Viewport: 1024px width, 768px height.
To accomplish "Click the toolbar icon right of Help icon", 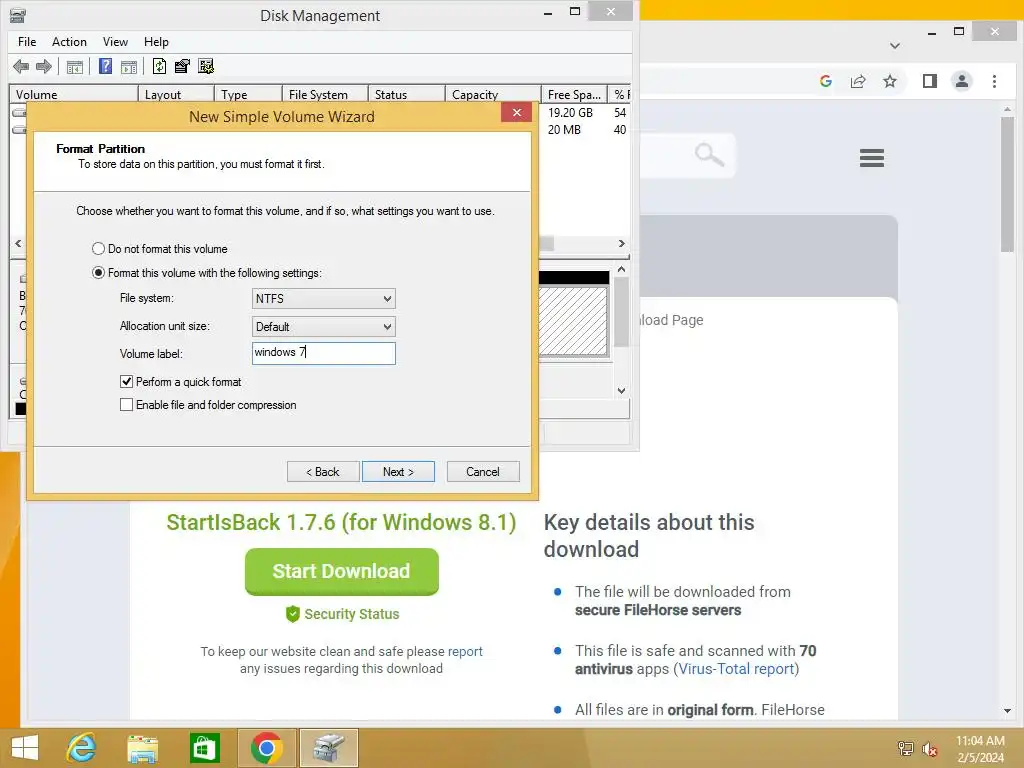I will coord(129,66).
